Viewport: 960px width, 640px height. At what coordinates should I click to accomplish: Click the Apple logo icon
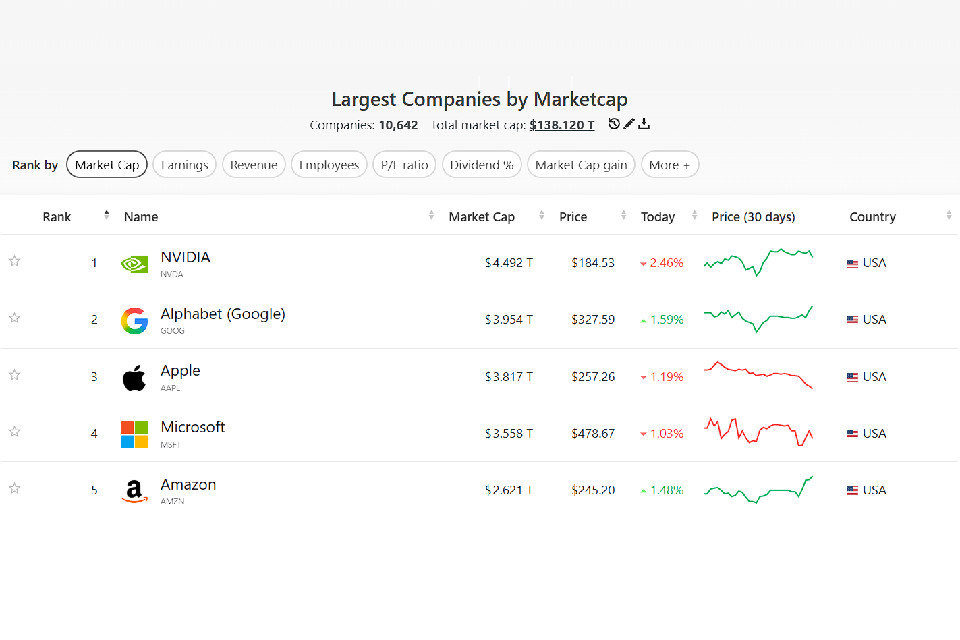pos(134,378)
